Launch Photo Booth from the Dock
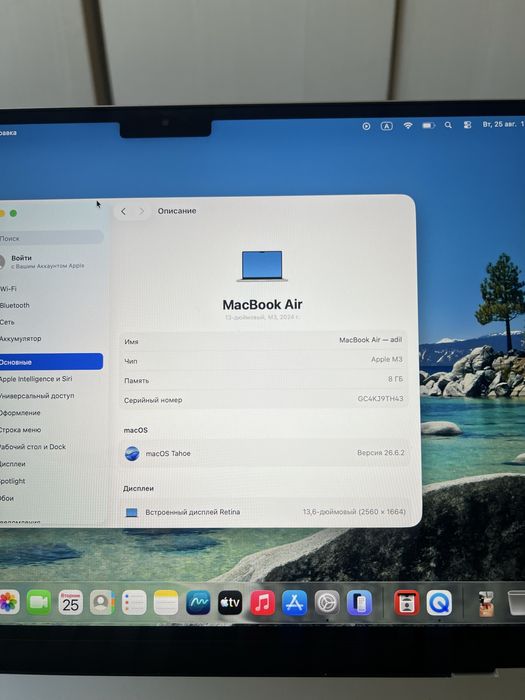The height and width of the screenshot is (700, 525). 407,603
